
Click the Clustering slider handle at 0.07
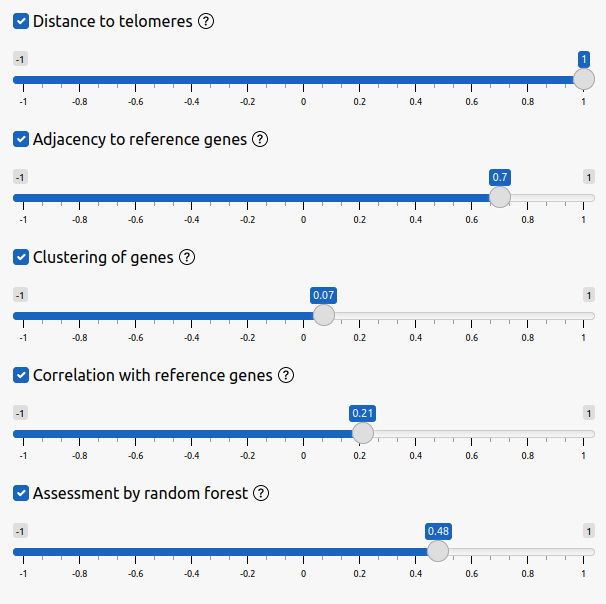323,315
